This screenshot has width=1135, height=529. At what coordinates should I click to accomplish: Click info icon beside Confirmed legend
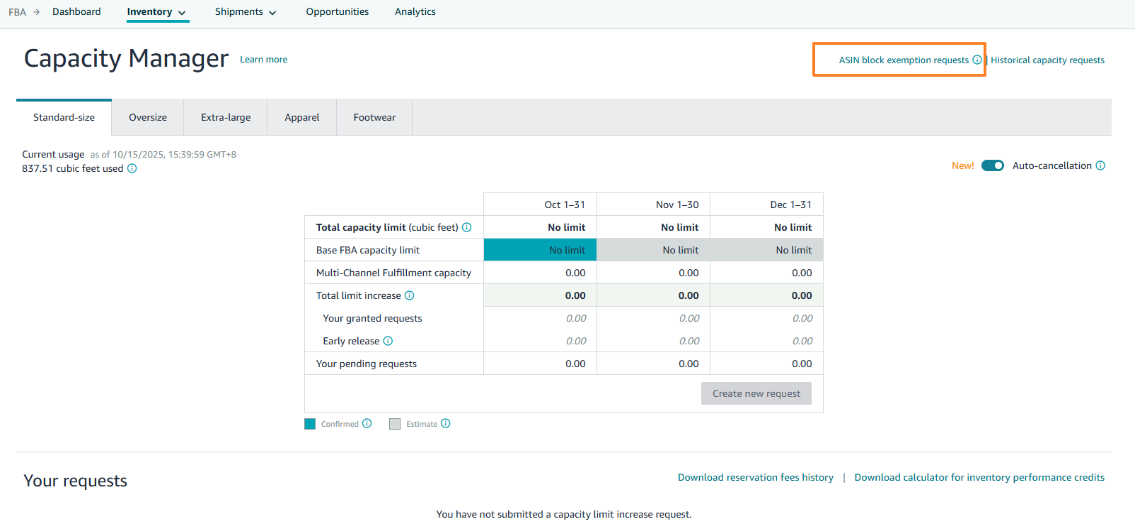pos(367,424)
